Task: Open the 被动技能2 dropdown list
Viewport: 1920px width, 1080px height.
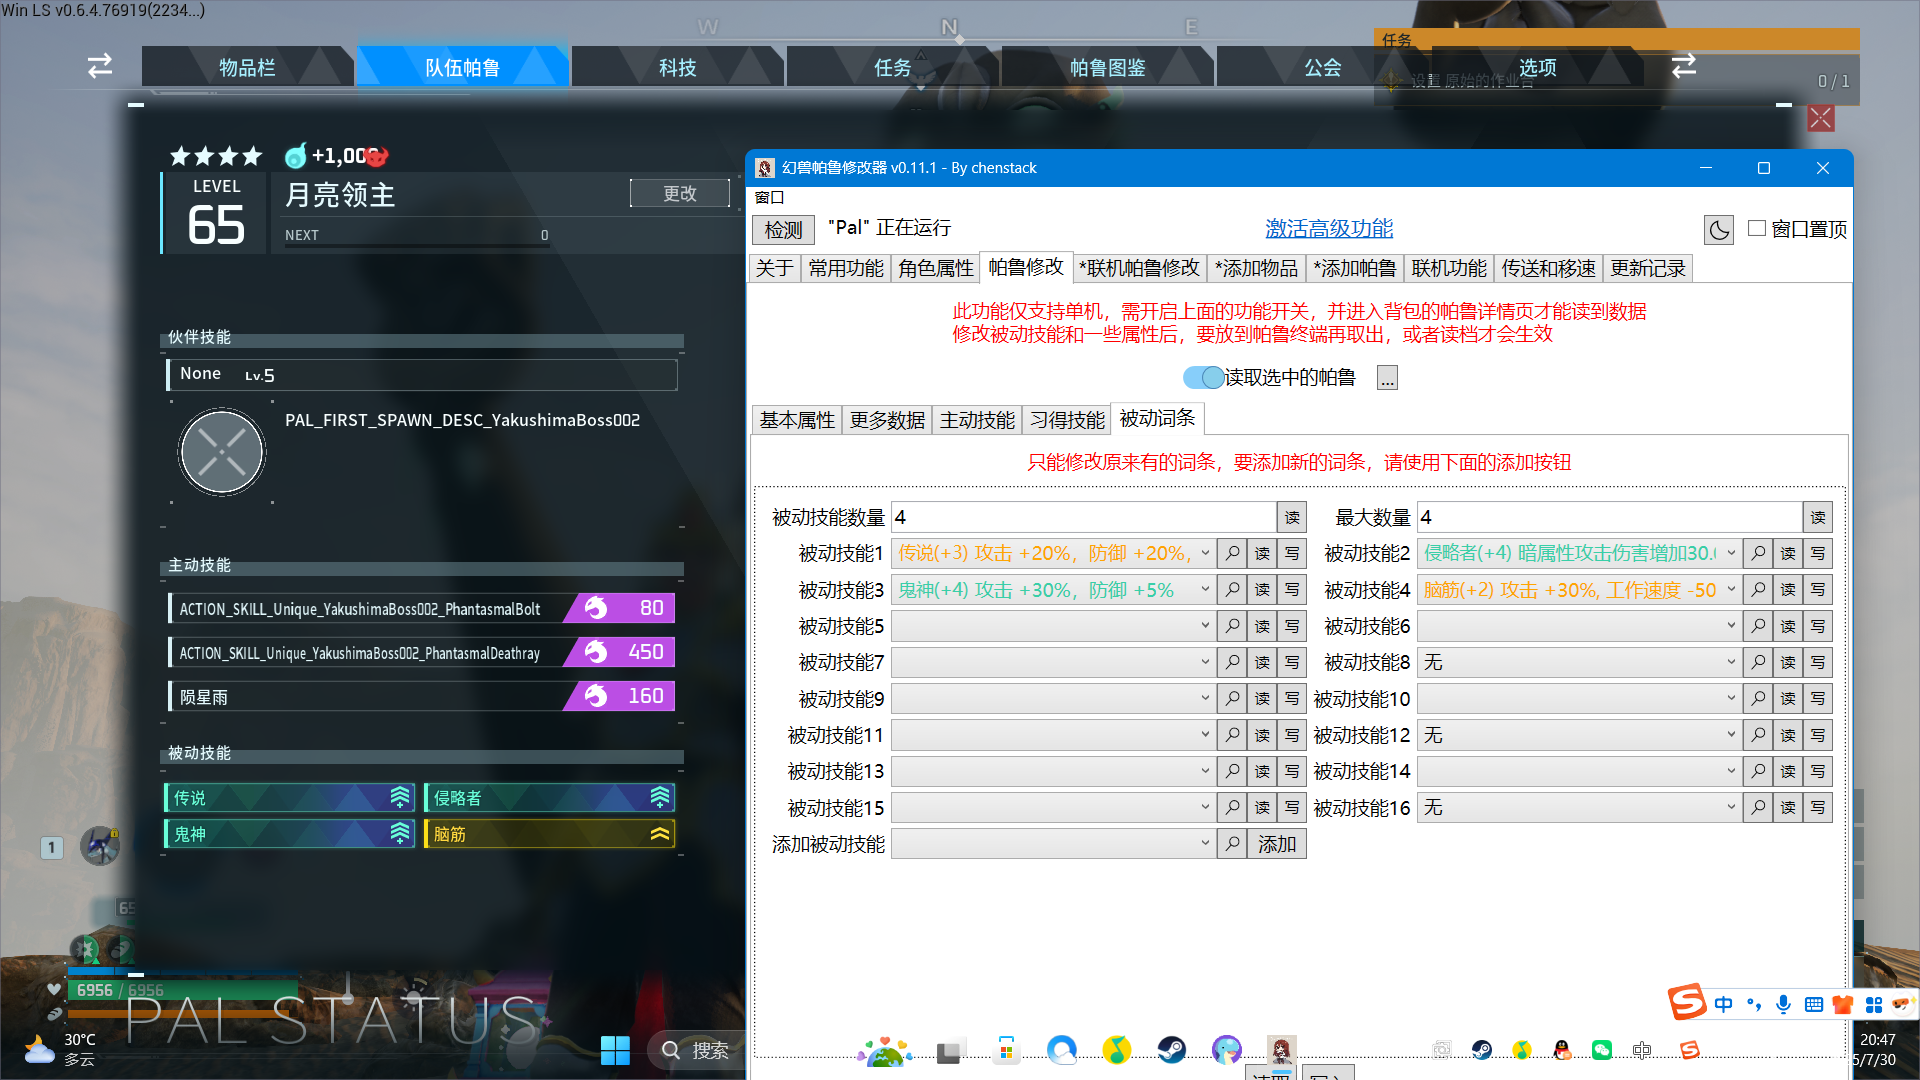Action: tap(1730, 553)
